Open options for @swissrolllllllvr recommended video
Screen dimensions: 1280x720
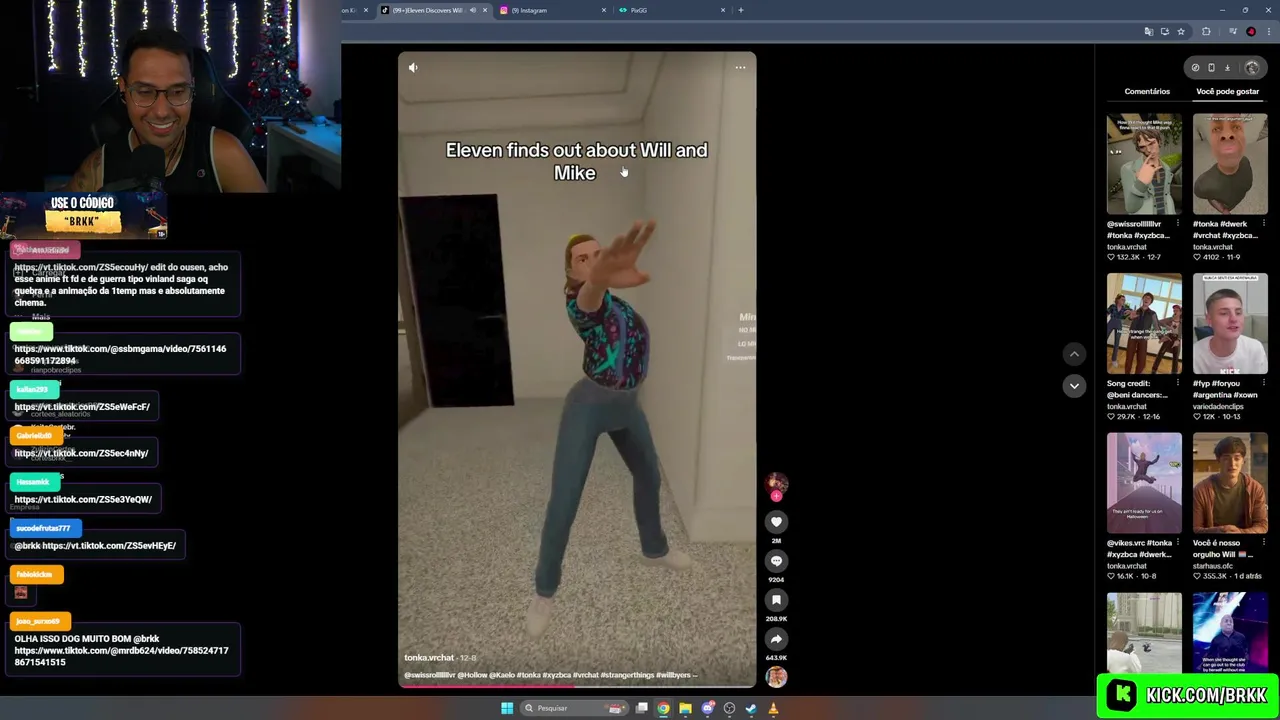pyautogui.click(x=1178, y=224)
